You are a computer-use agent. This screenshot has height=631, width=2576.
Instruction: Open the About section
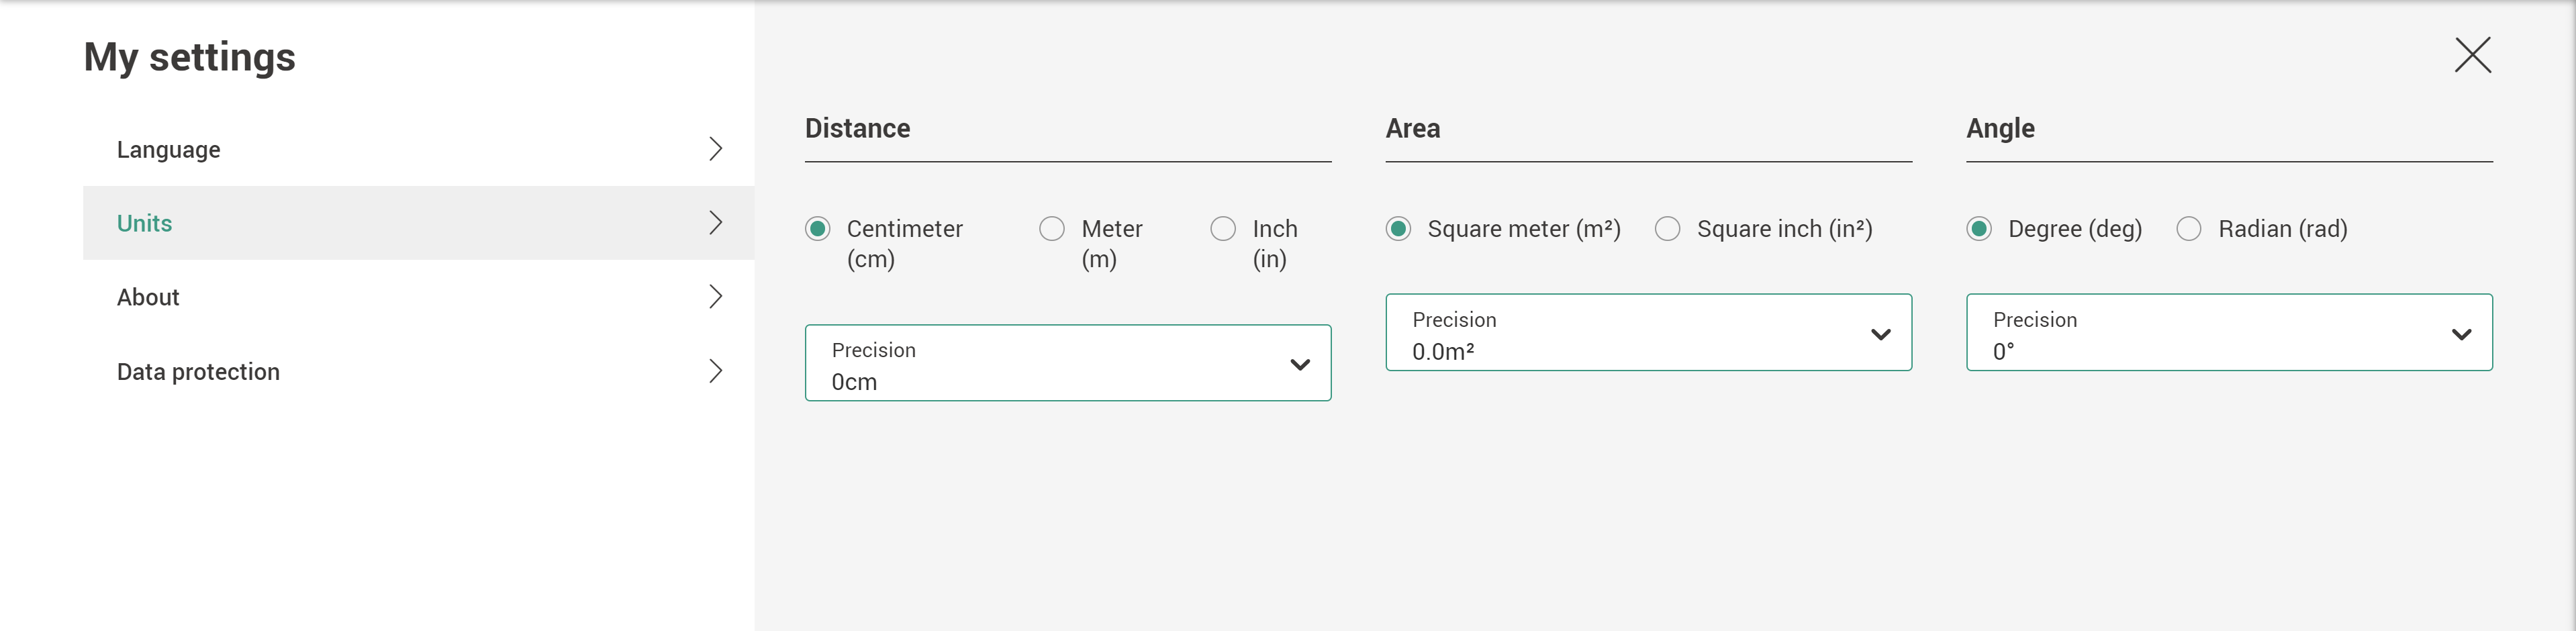(418, 297)
